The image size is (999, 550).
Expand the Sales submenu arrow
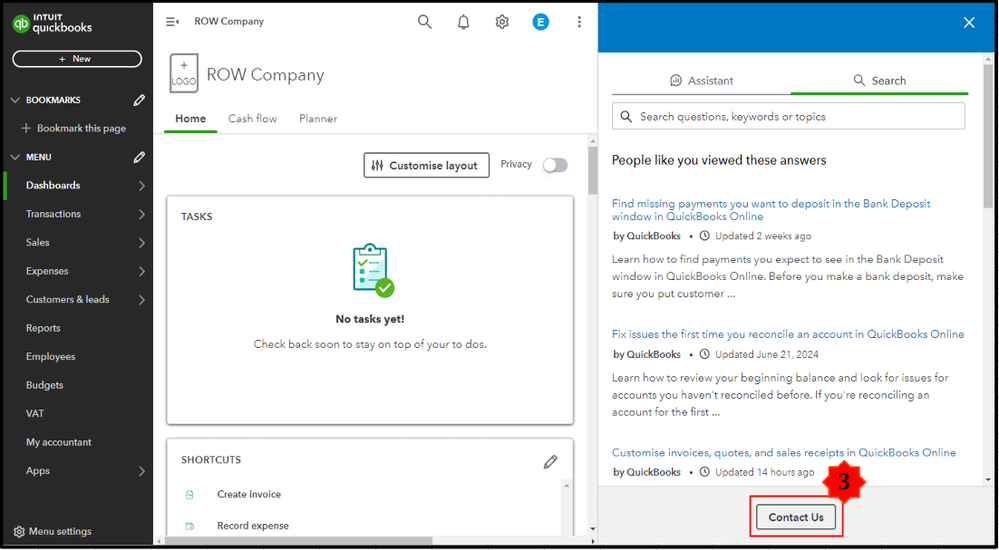point(141,243)
